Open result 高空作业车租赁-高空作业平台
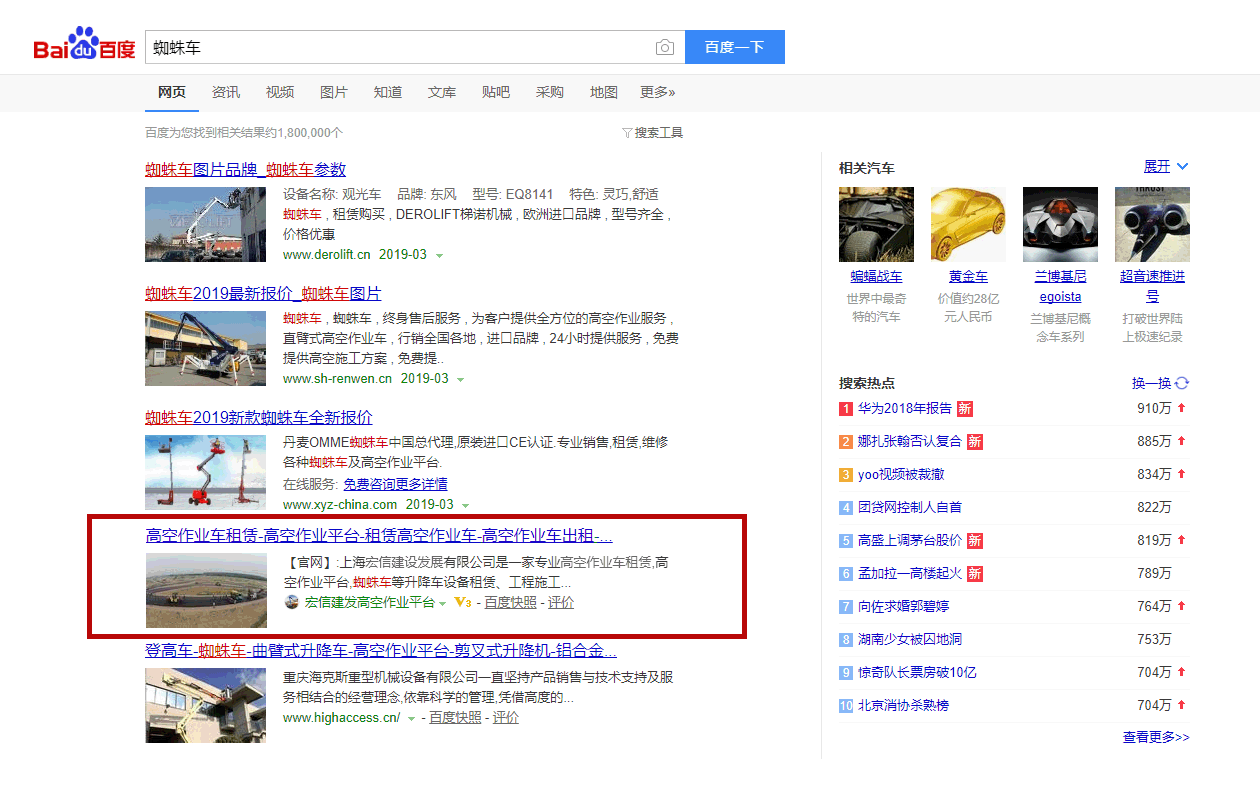The image size is (1260, 804). point(379,535)
